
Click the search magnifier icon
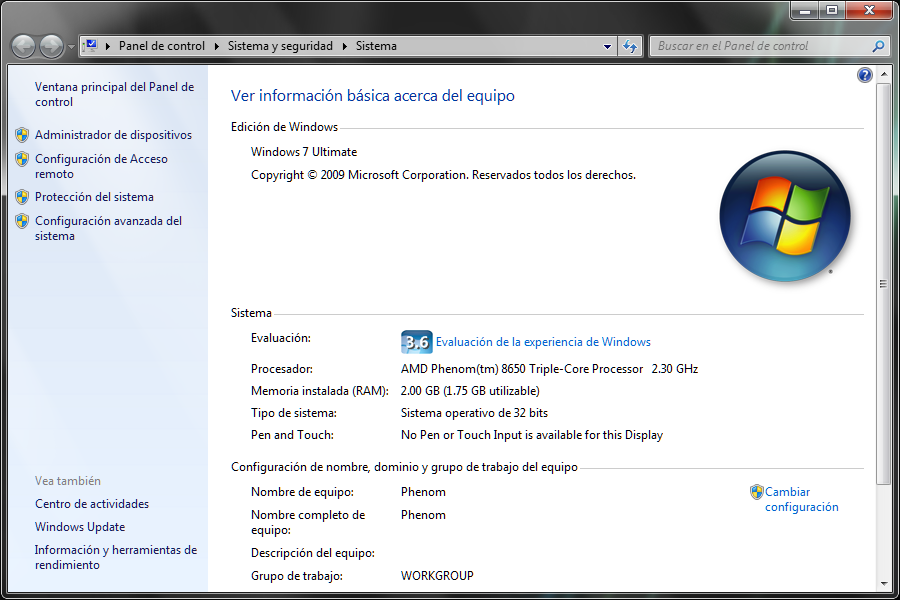tap(878, 46)
